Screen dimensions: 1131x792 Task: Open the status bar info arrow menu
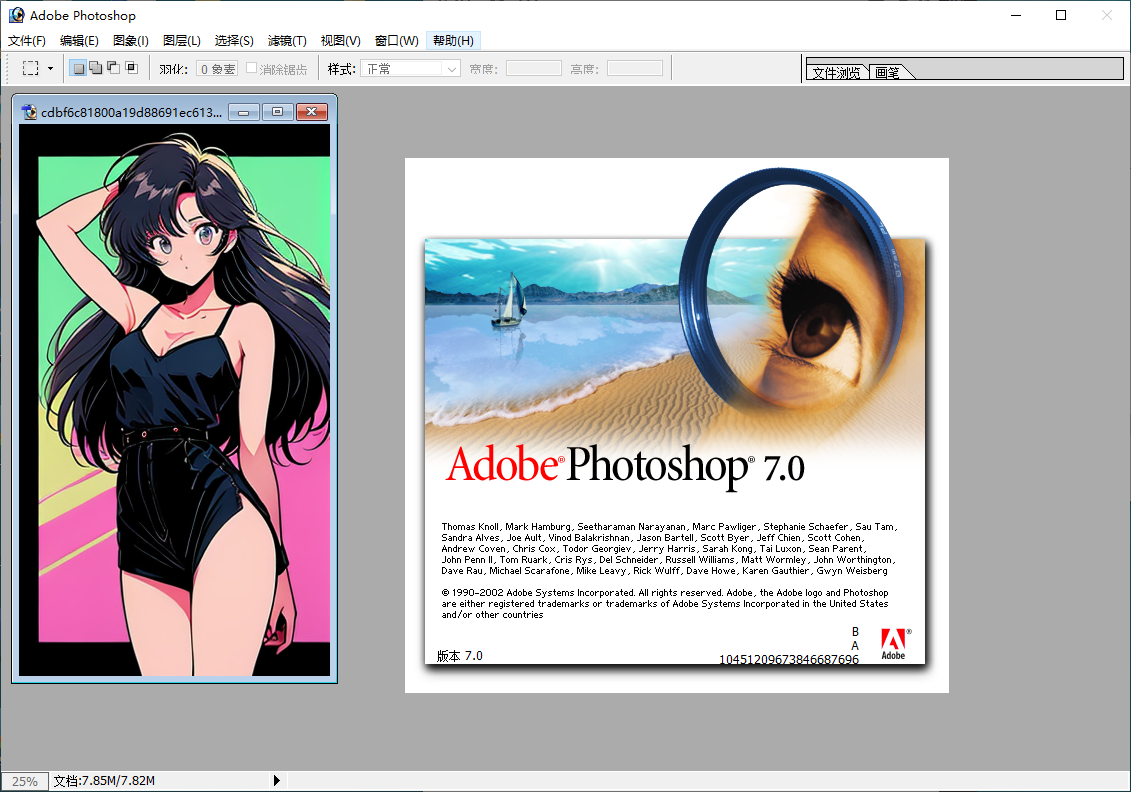point(277,781)
